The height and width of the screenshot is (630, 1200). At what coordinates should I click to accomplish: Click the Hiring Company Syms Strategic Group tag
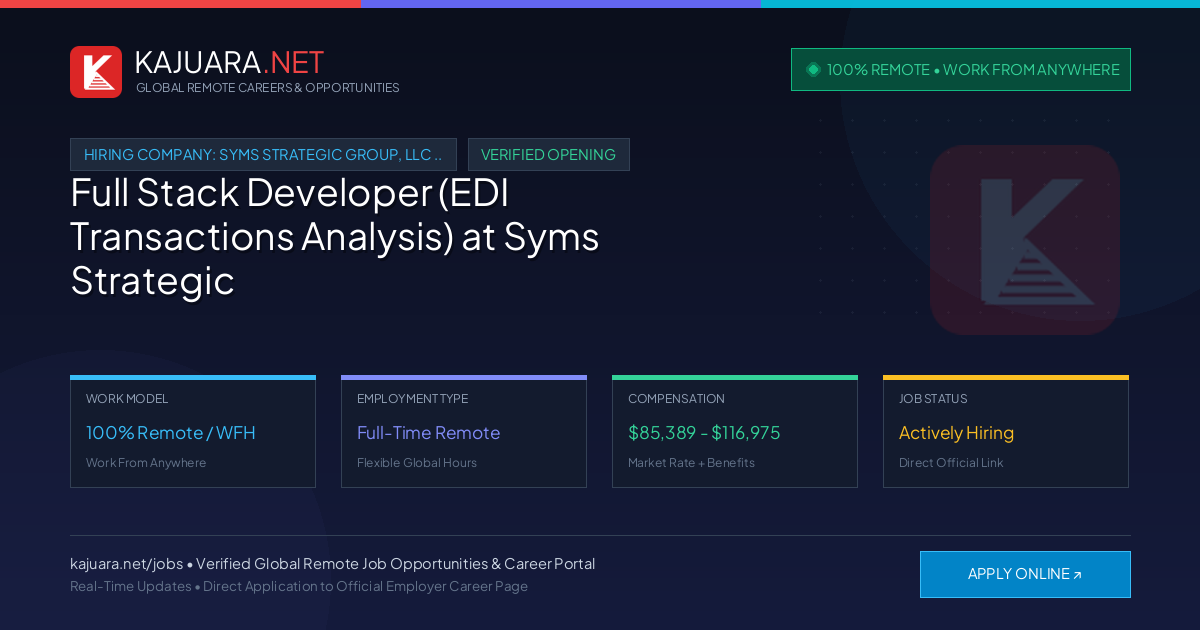pyautogui.click(x=263, y=155)
